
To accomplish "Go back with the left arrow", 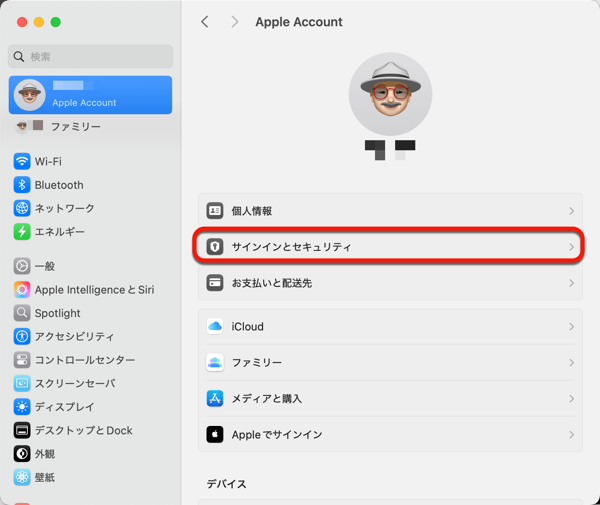I will [205, 22].
